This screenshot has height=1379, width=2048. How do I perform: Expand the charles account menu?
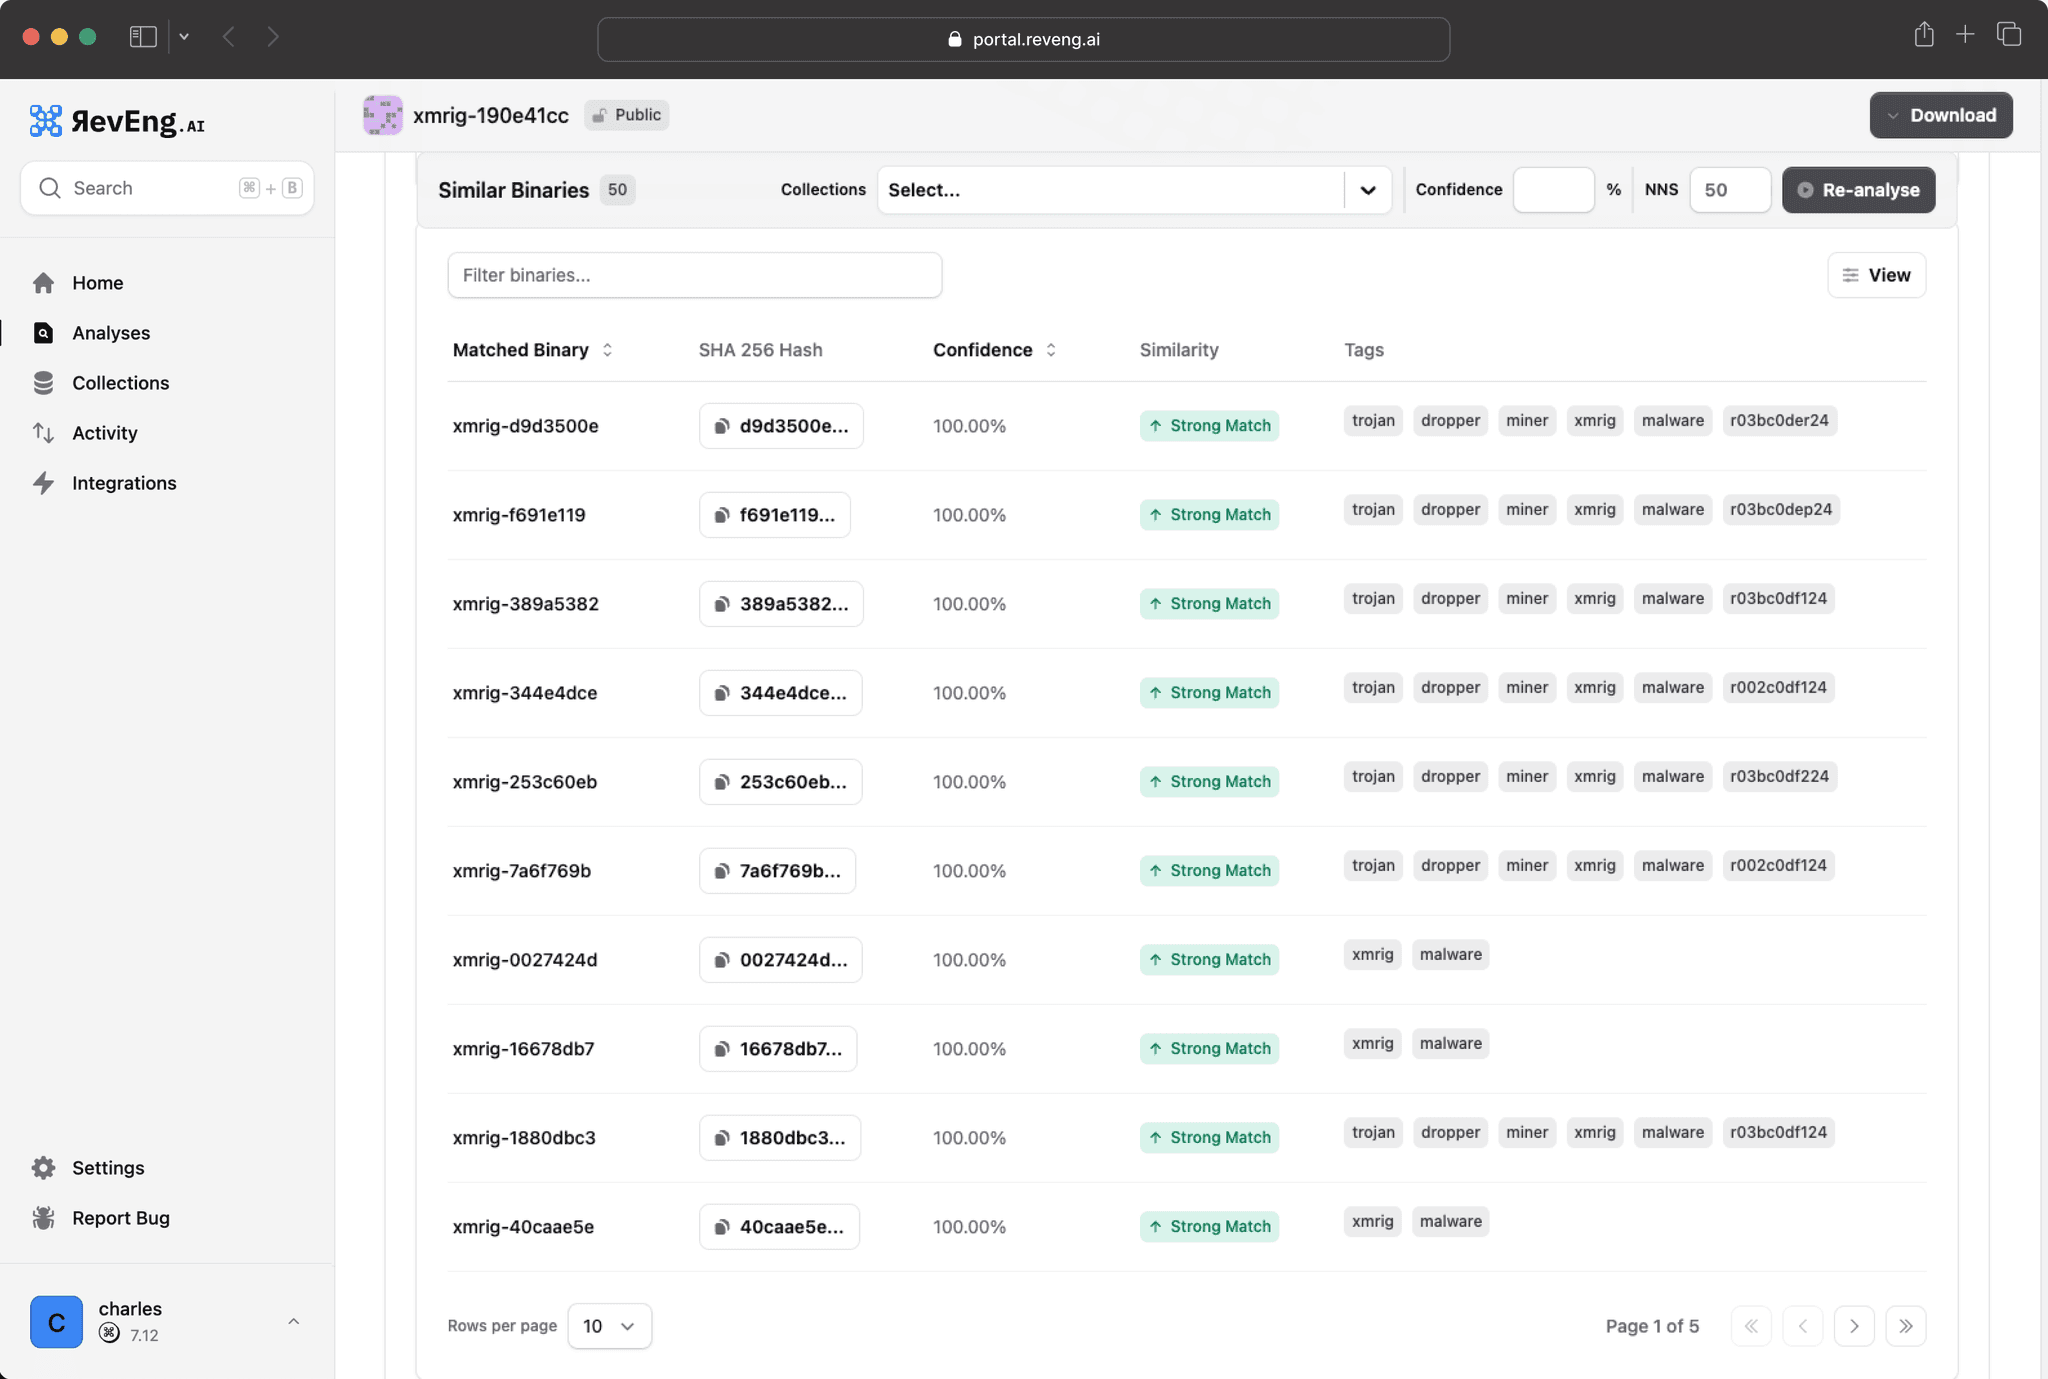tap(293, 1321)
